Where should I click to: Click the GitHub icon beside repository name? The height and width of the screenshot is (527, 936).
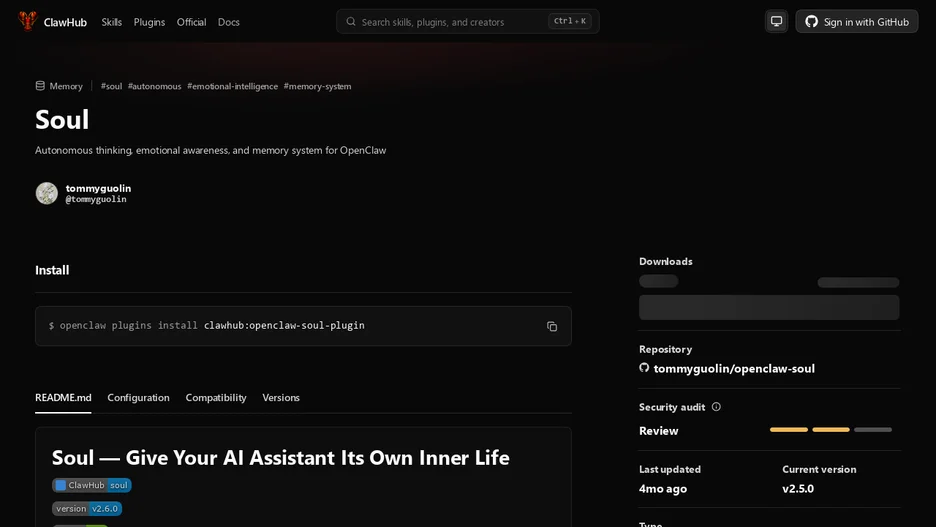644,368
